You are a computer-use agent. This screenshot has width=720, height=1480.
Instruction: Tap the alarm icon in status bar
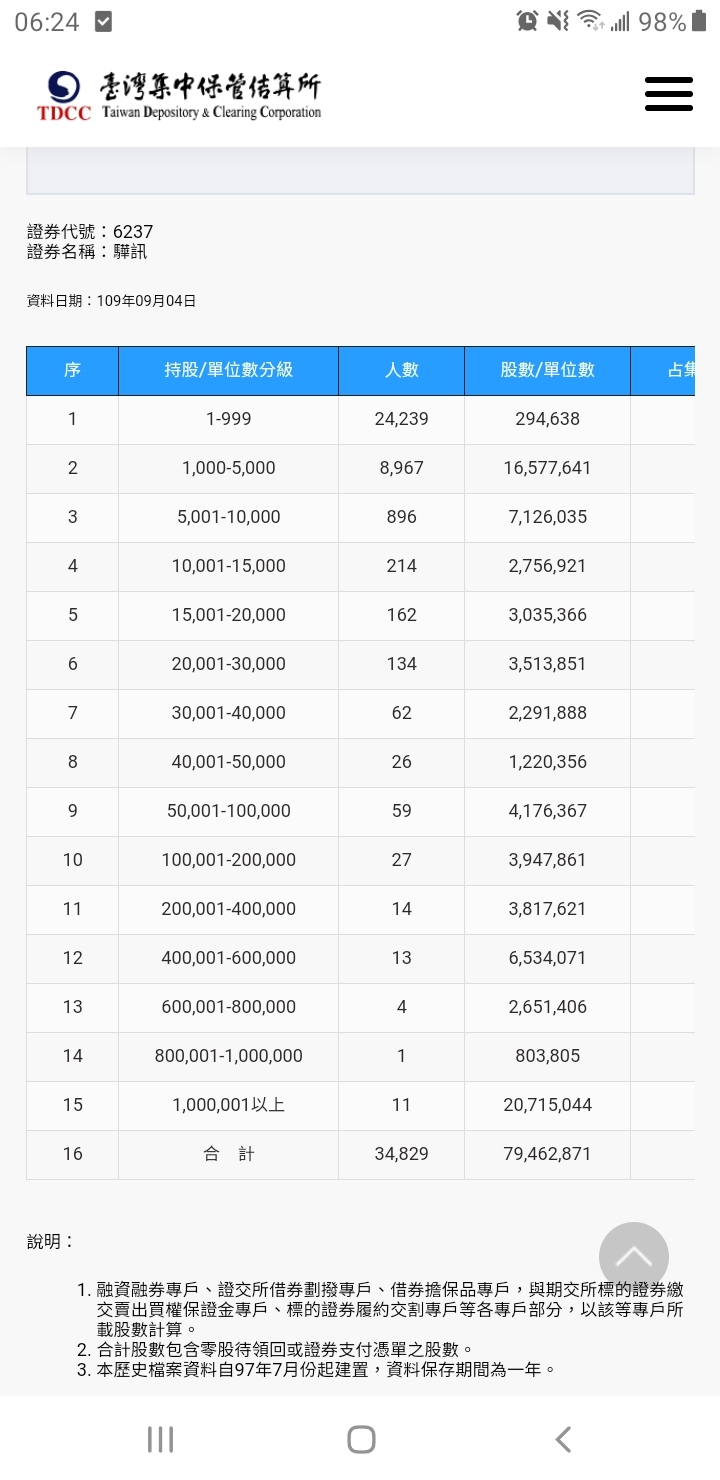pyautogui.click(x=527, y=21)
